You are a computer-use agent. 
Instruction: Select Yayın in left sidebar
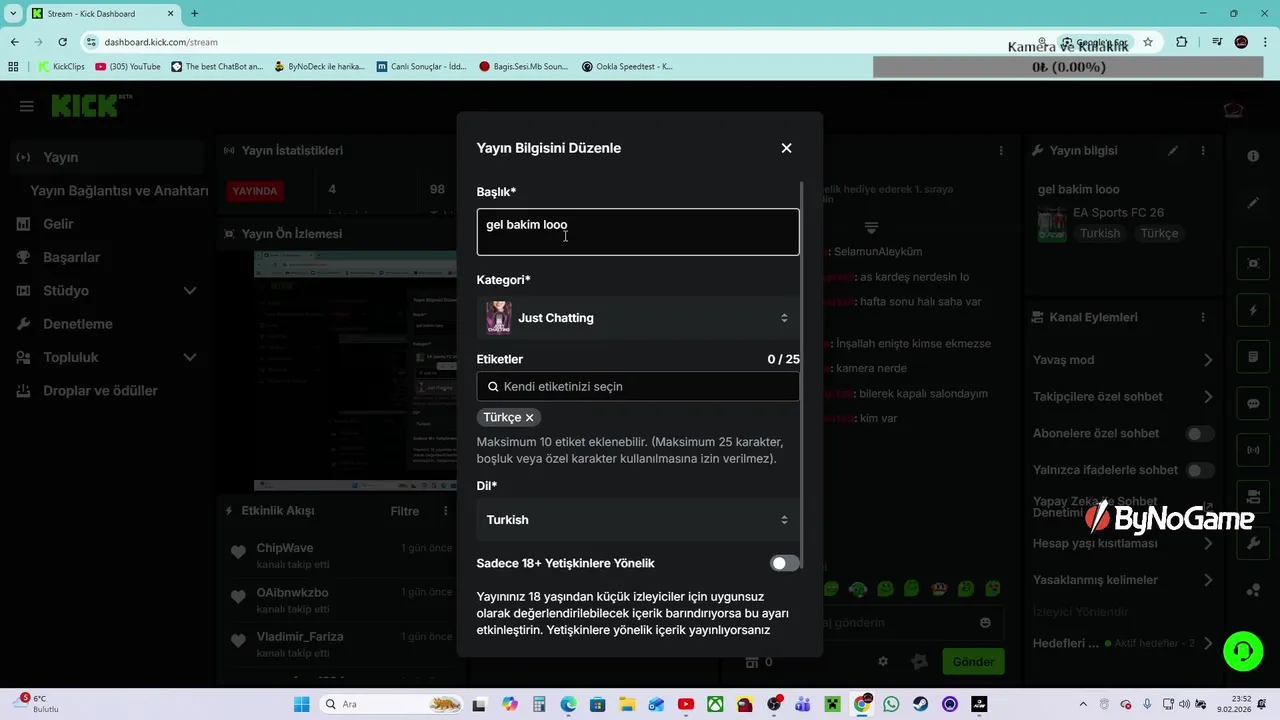[x=105, y=157]
